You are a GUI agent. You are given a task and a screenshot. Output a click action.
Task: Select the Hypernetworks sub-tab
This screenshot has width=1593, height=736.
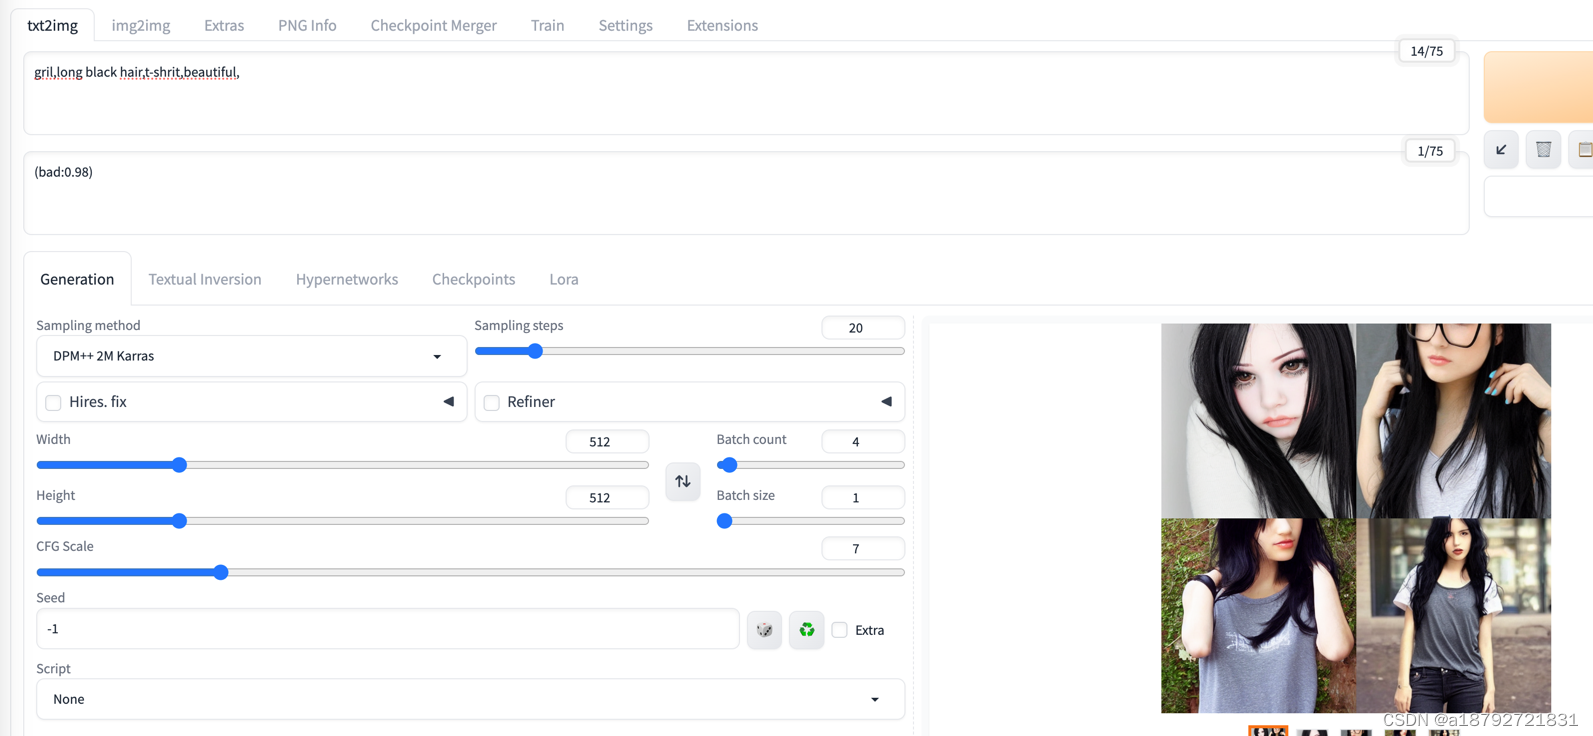pos(347,279)
